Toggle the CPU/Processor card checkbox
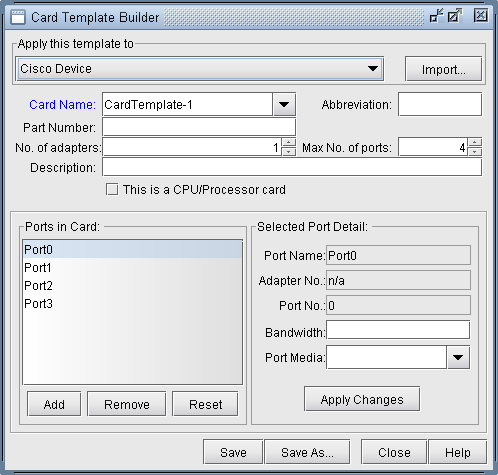498x475 pixels. [112, 190]
